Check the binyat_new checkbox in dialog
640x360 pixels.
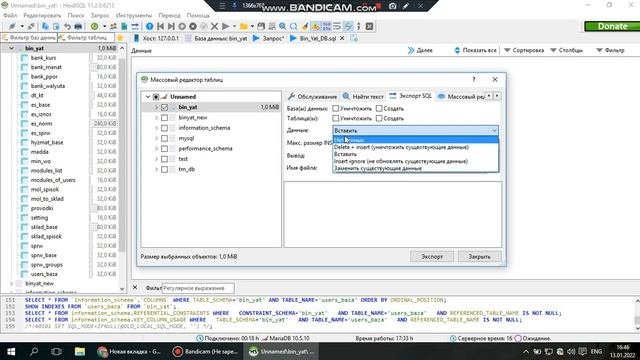click(x=164, y=118)
